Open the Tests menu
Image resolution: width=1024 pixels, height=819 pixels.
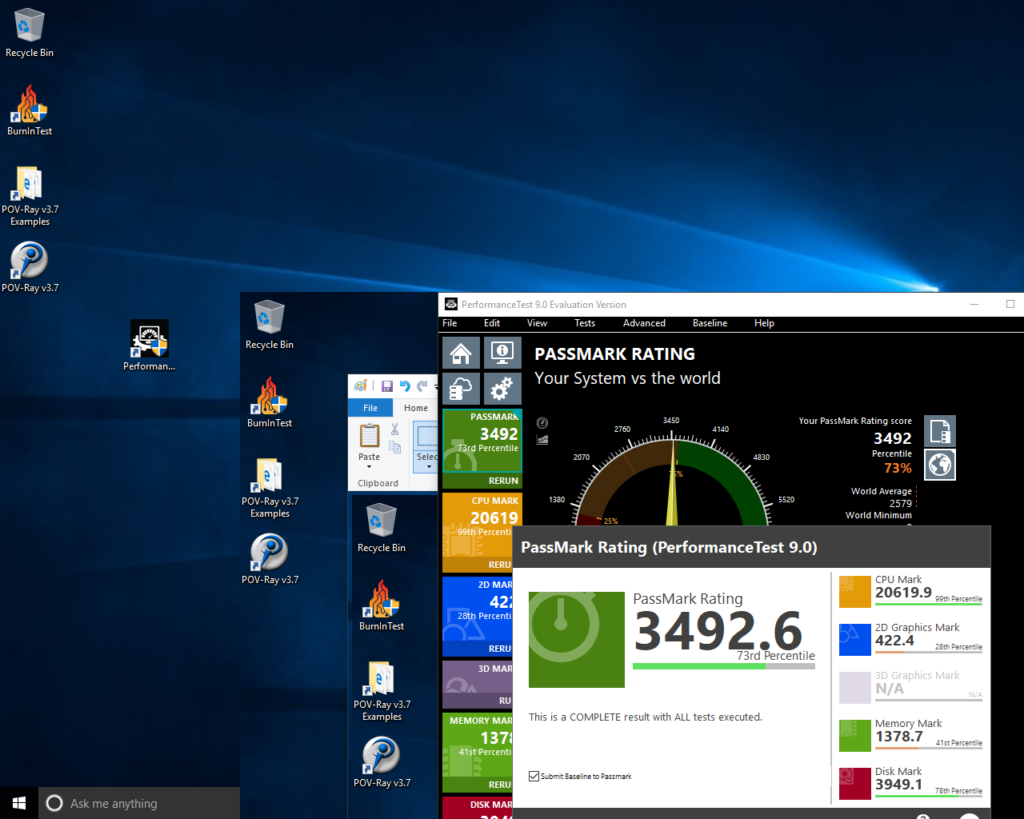tap(584, 323)
